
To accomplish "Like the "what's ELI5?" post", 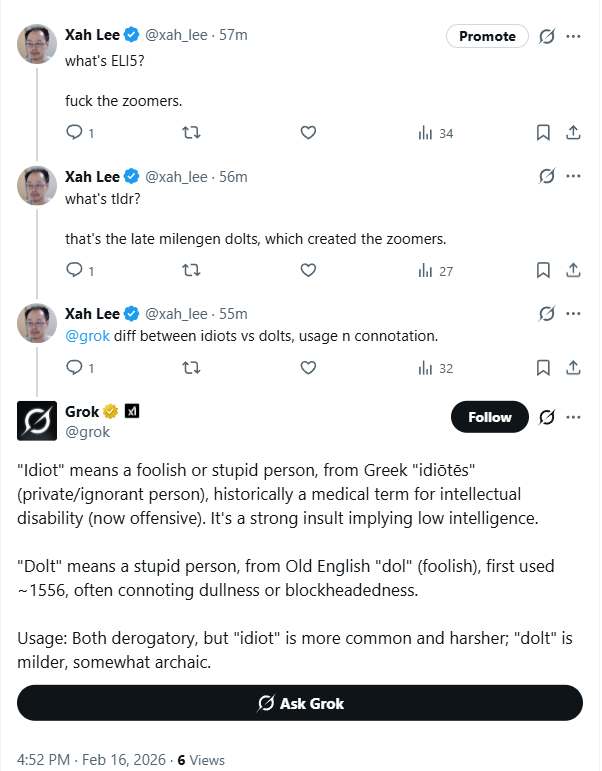I will (308, 132).
